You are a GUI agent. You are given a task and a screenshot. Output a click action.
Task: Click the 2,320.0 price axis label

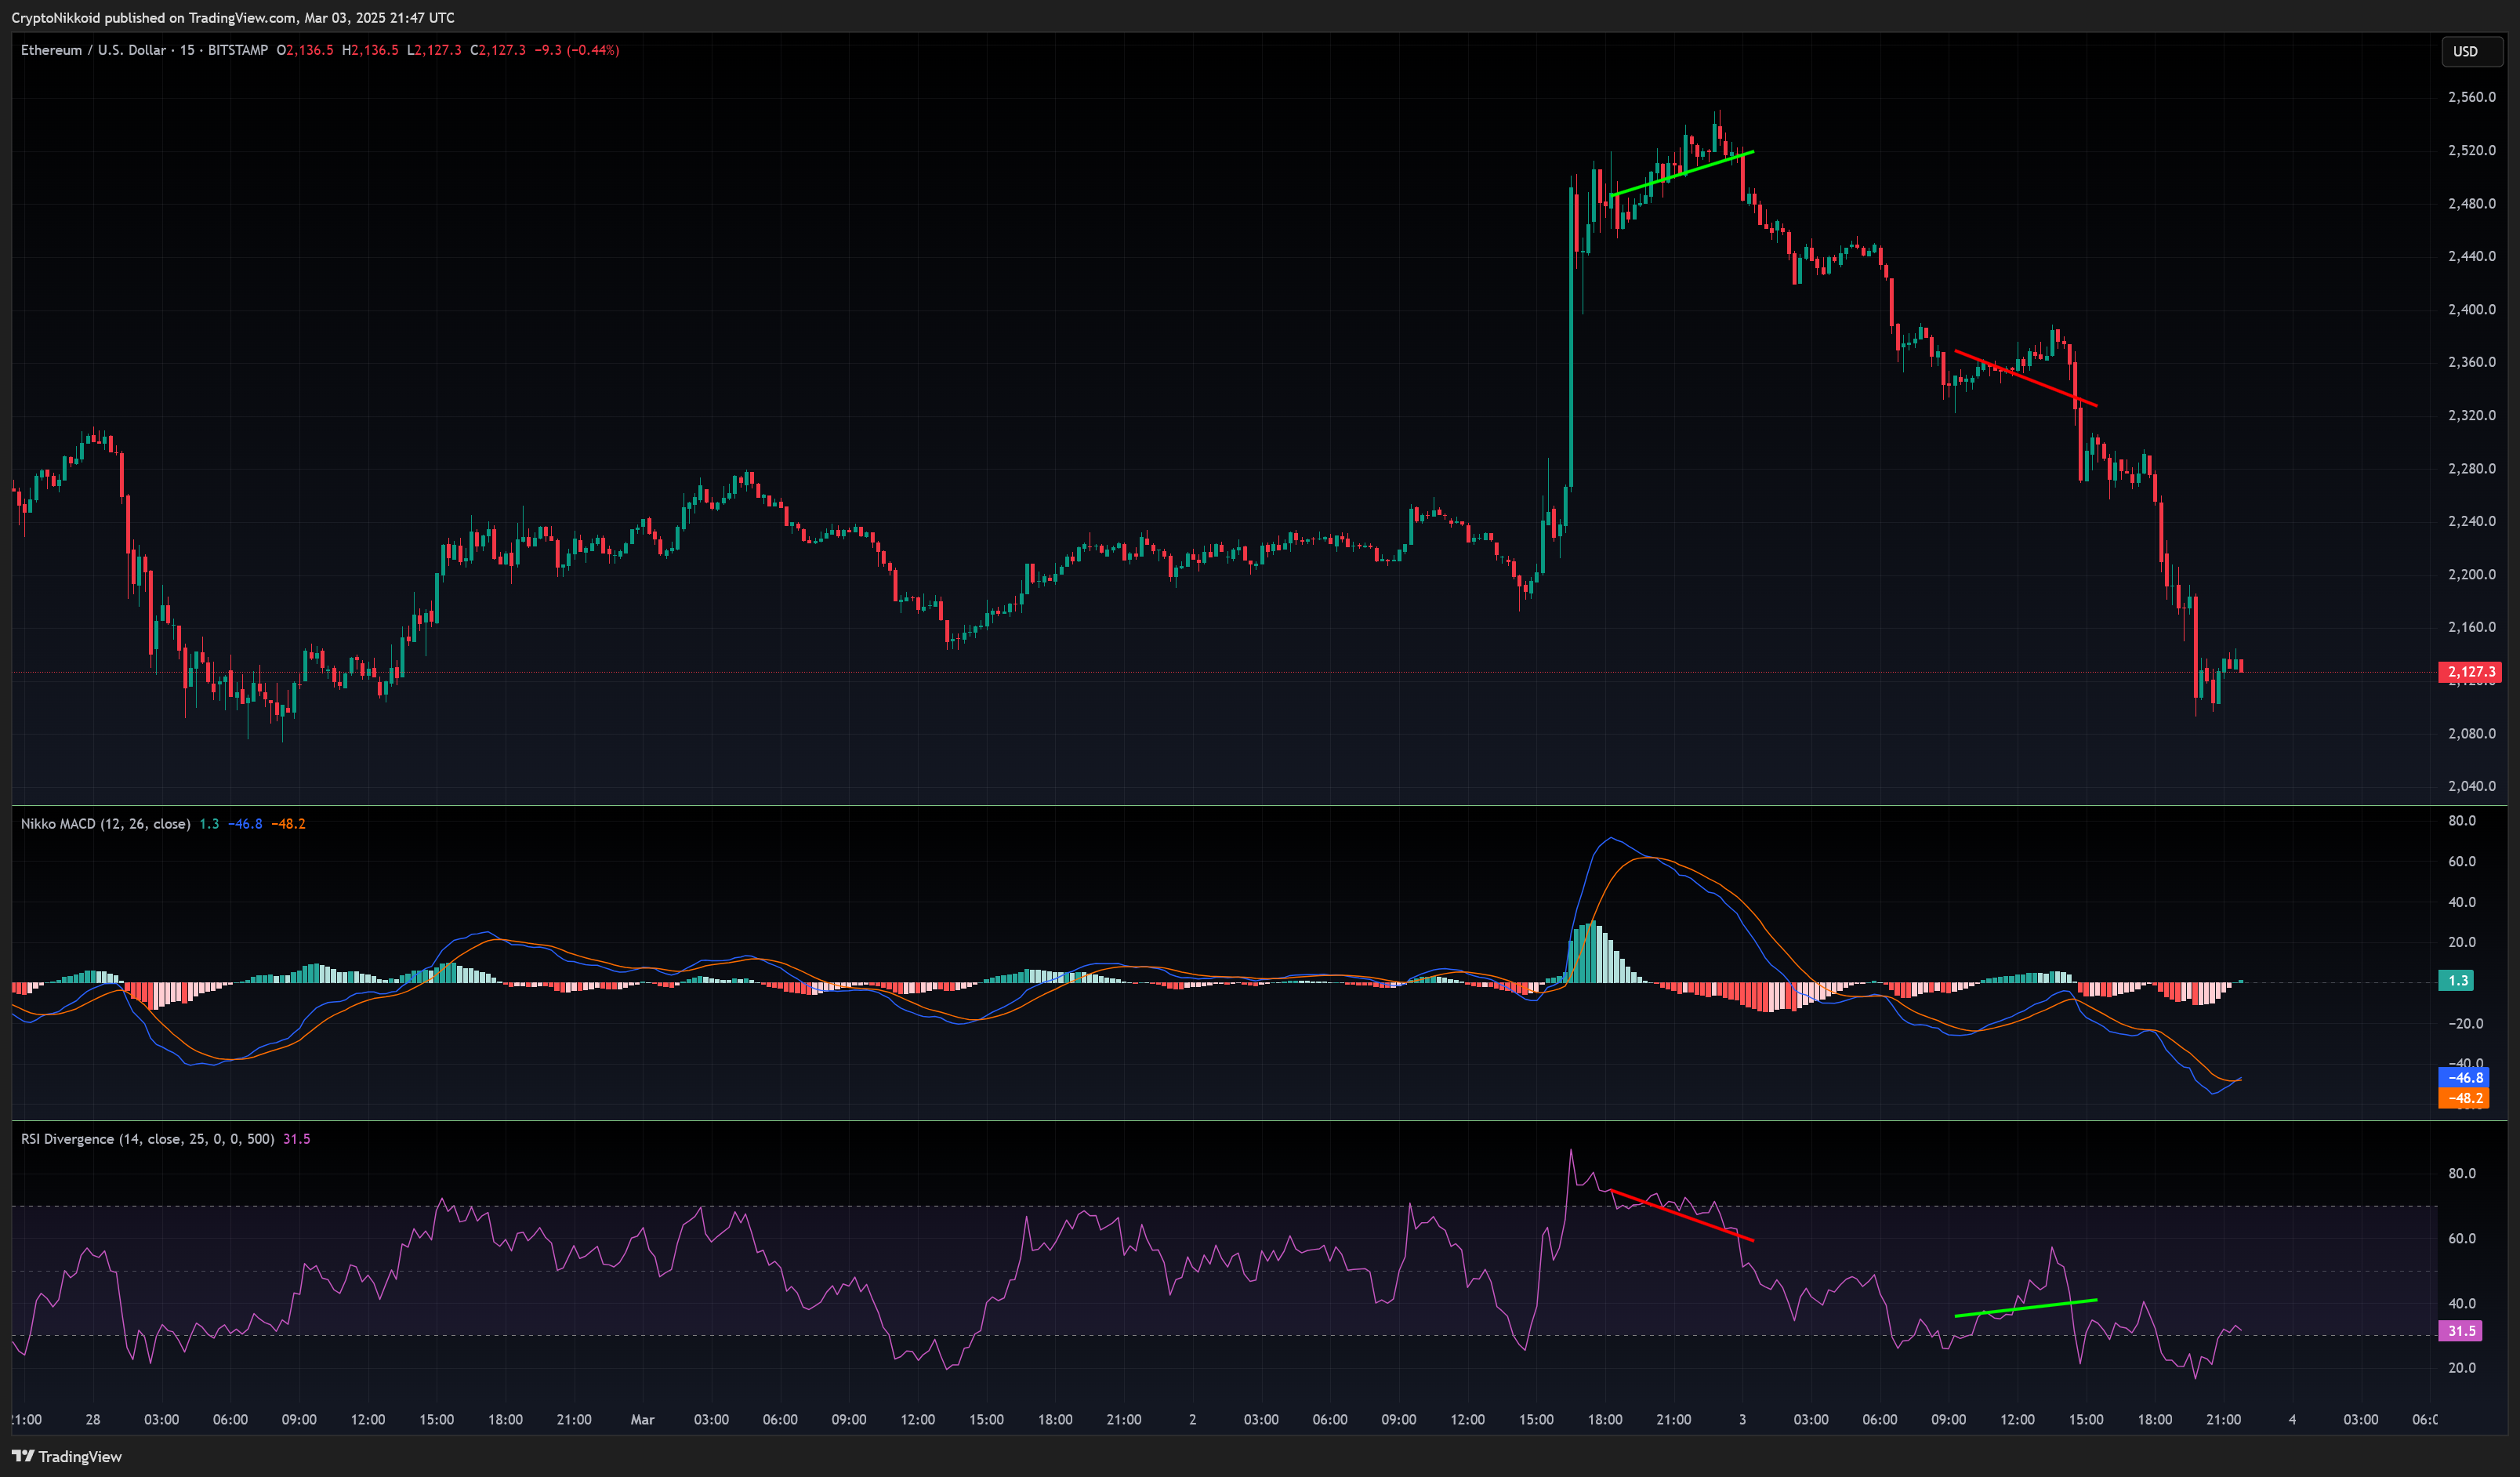tap(2472, 415)
